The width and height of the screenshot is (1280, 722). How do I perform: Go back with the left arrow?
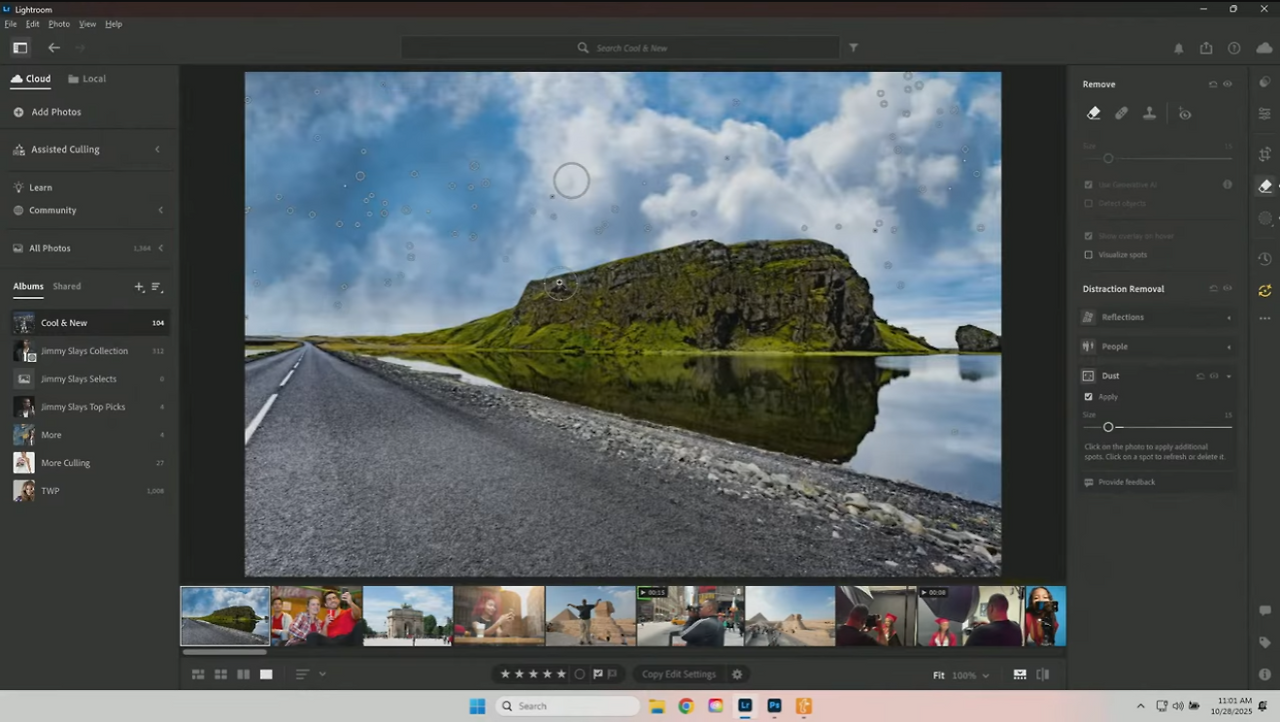tap(54, 47)
